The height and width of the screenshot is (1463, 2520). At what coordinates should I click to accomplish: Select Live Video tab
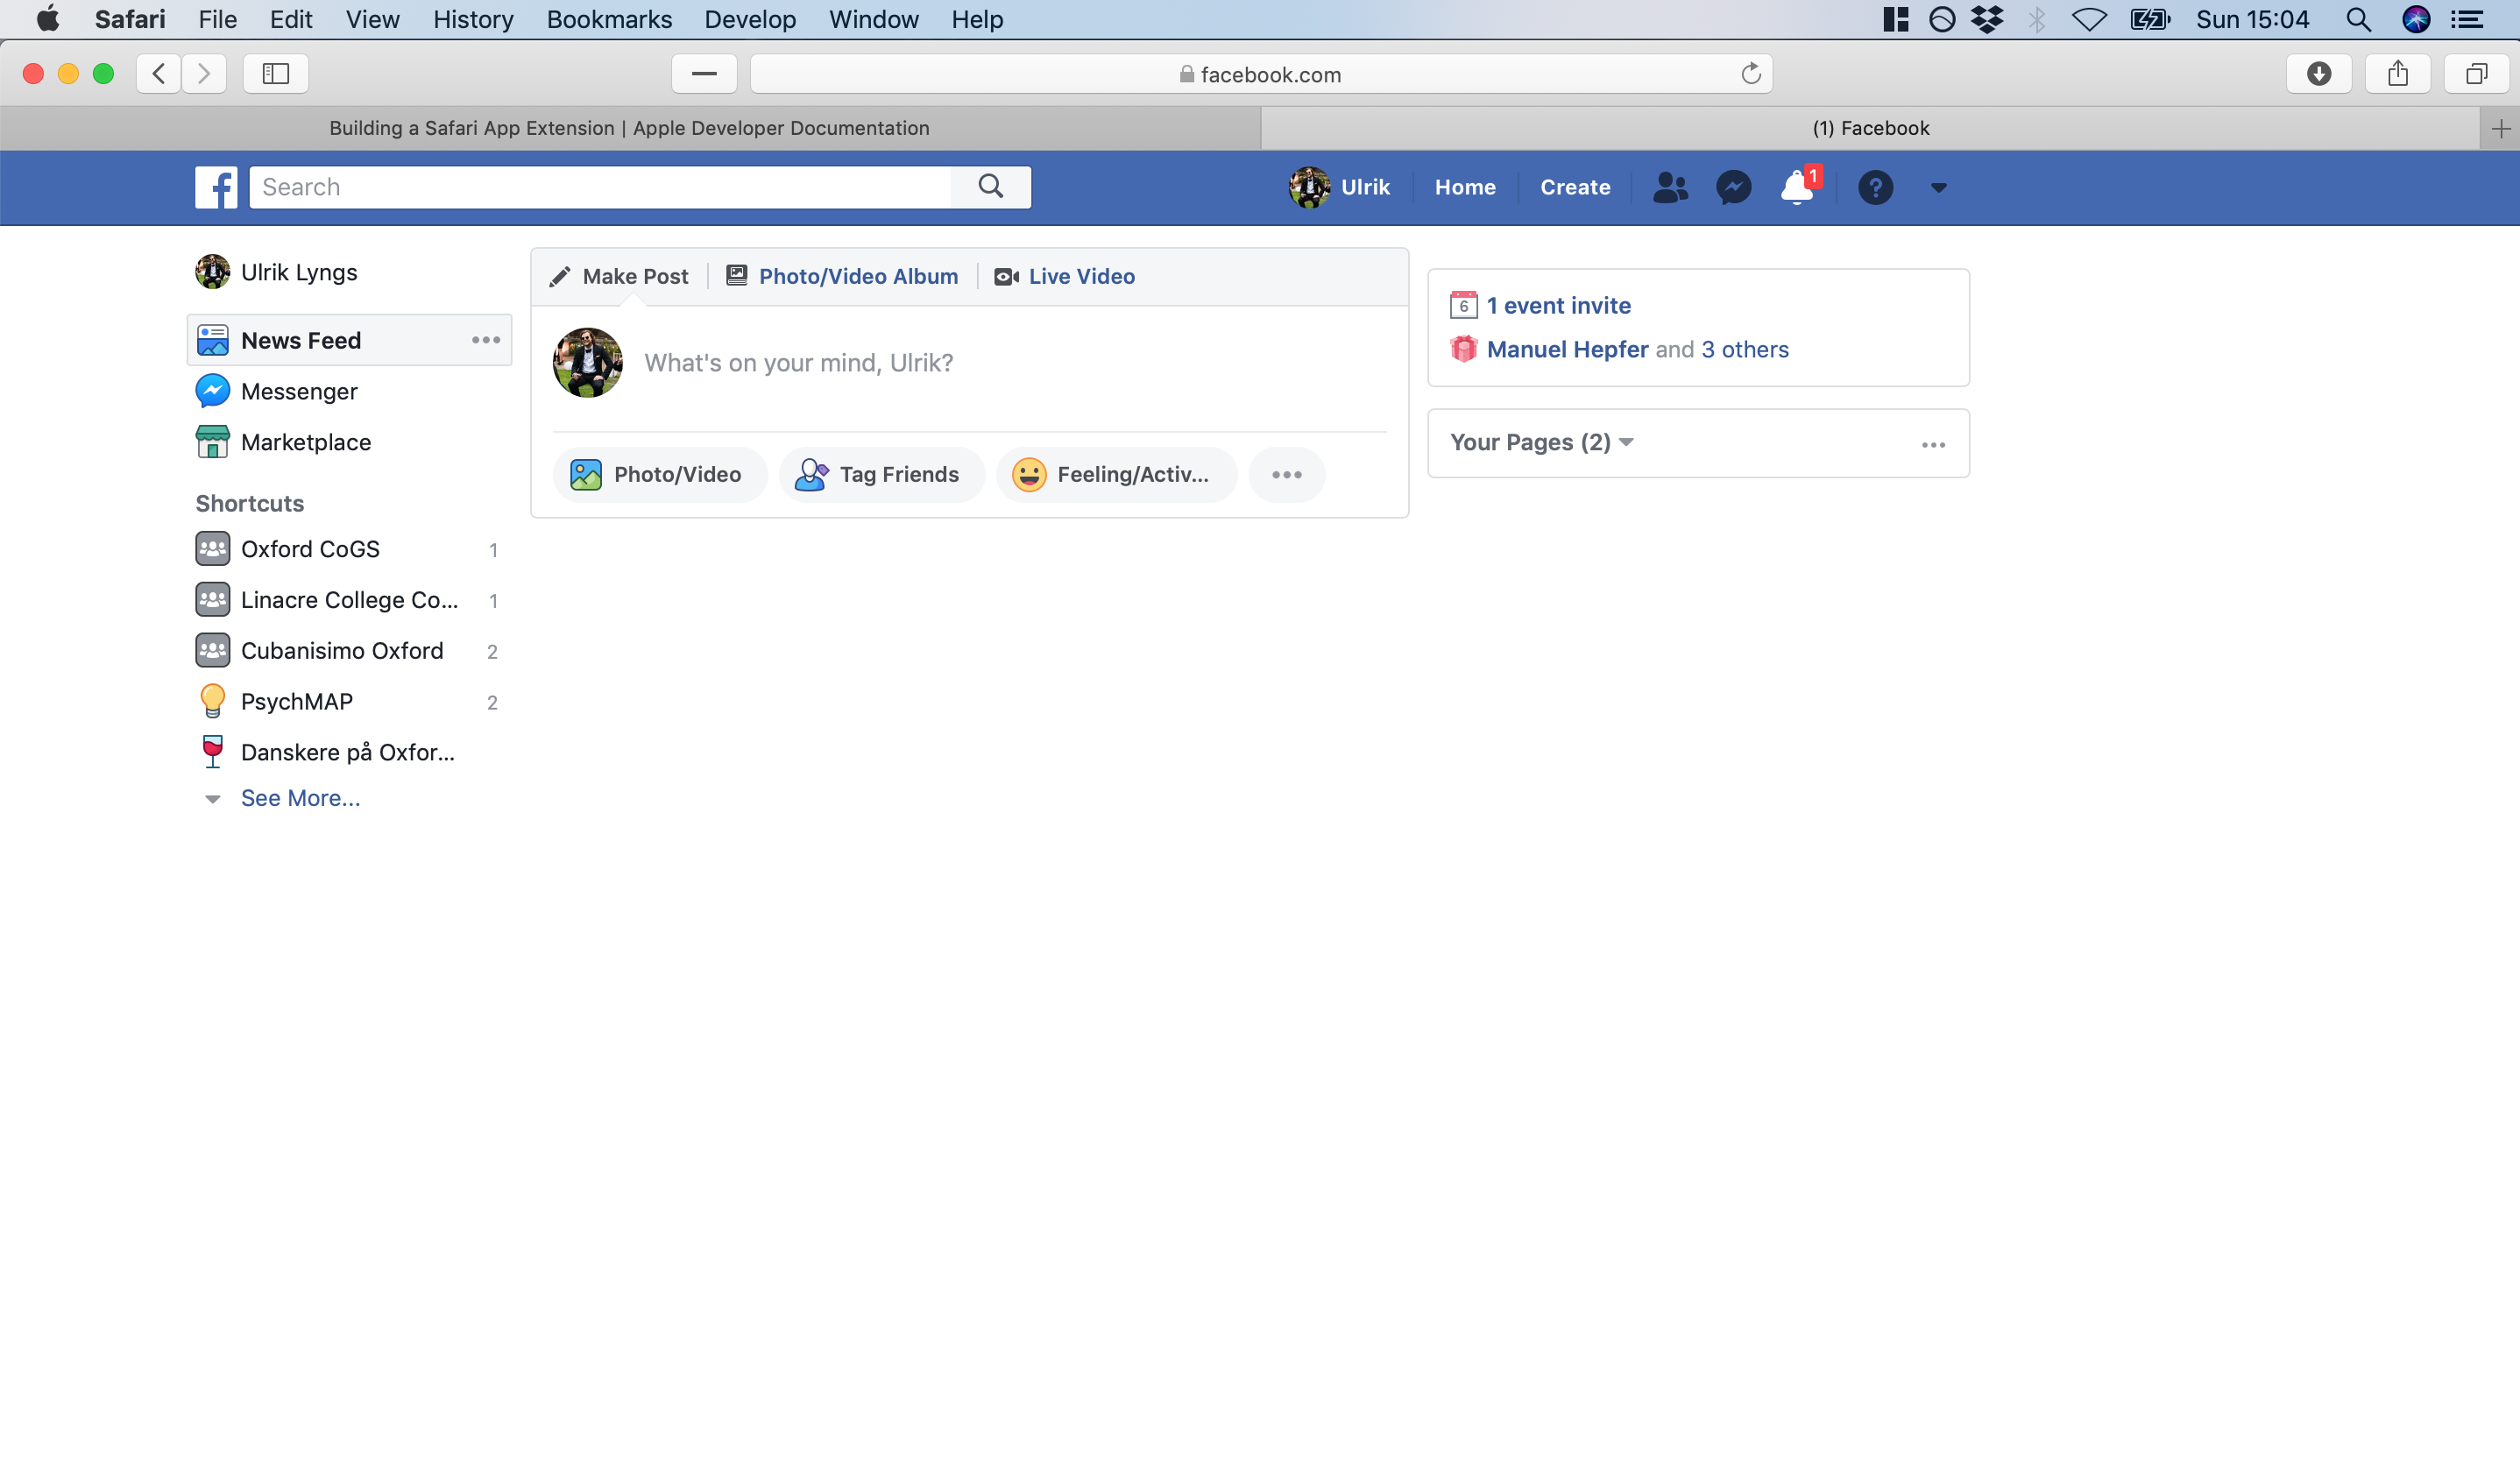click(1064, 276)
